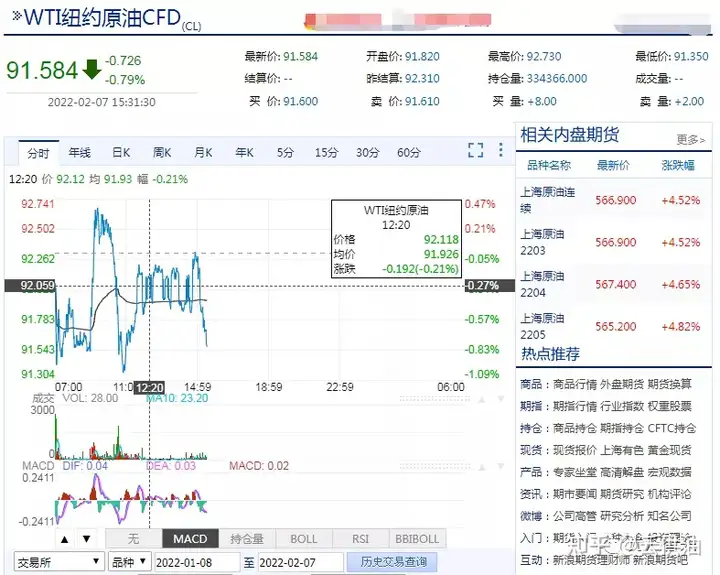This screenshot has width=720, height=575.
Task: Click the down triangle below the MACD chart
Action: click(x=86, y=539)
